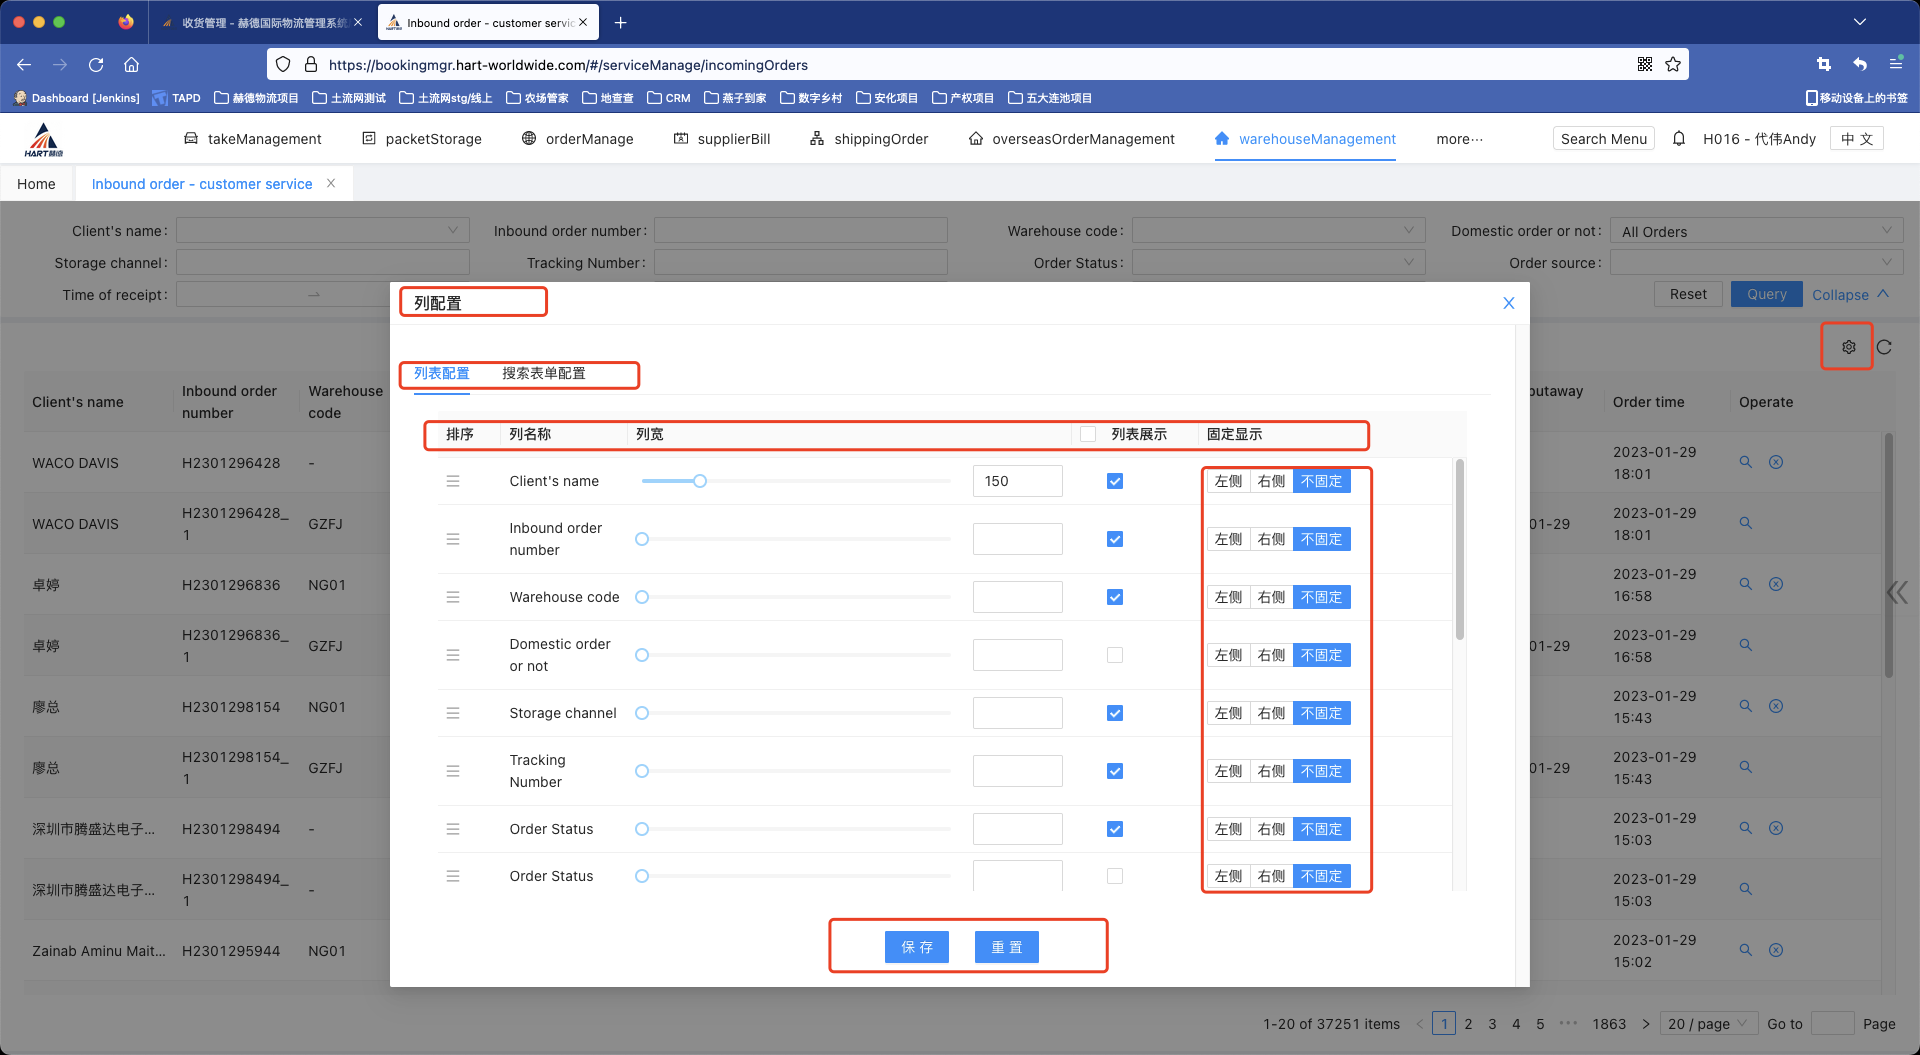The width and height of the screenshot is (1920, 1055).
Task: Toggle the 列表展示 header select-all checkbox
Action: (1088, 434)
